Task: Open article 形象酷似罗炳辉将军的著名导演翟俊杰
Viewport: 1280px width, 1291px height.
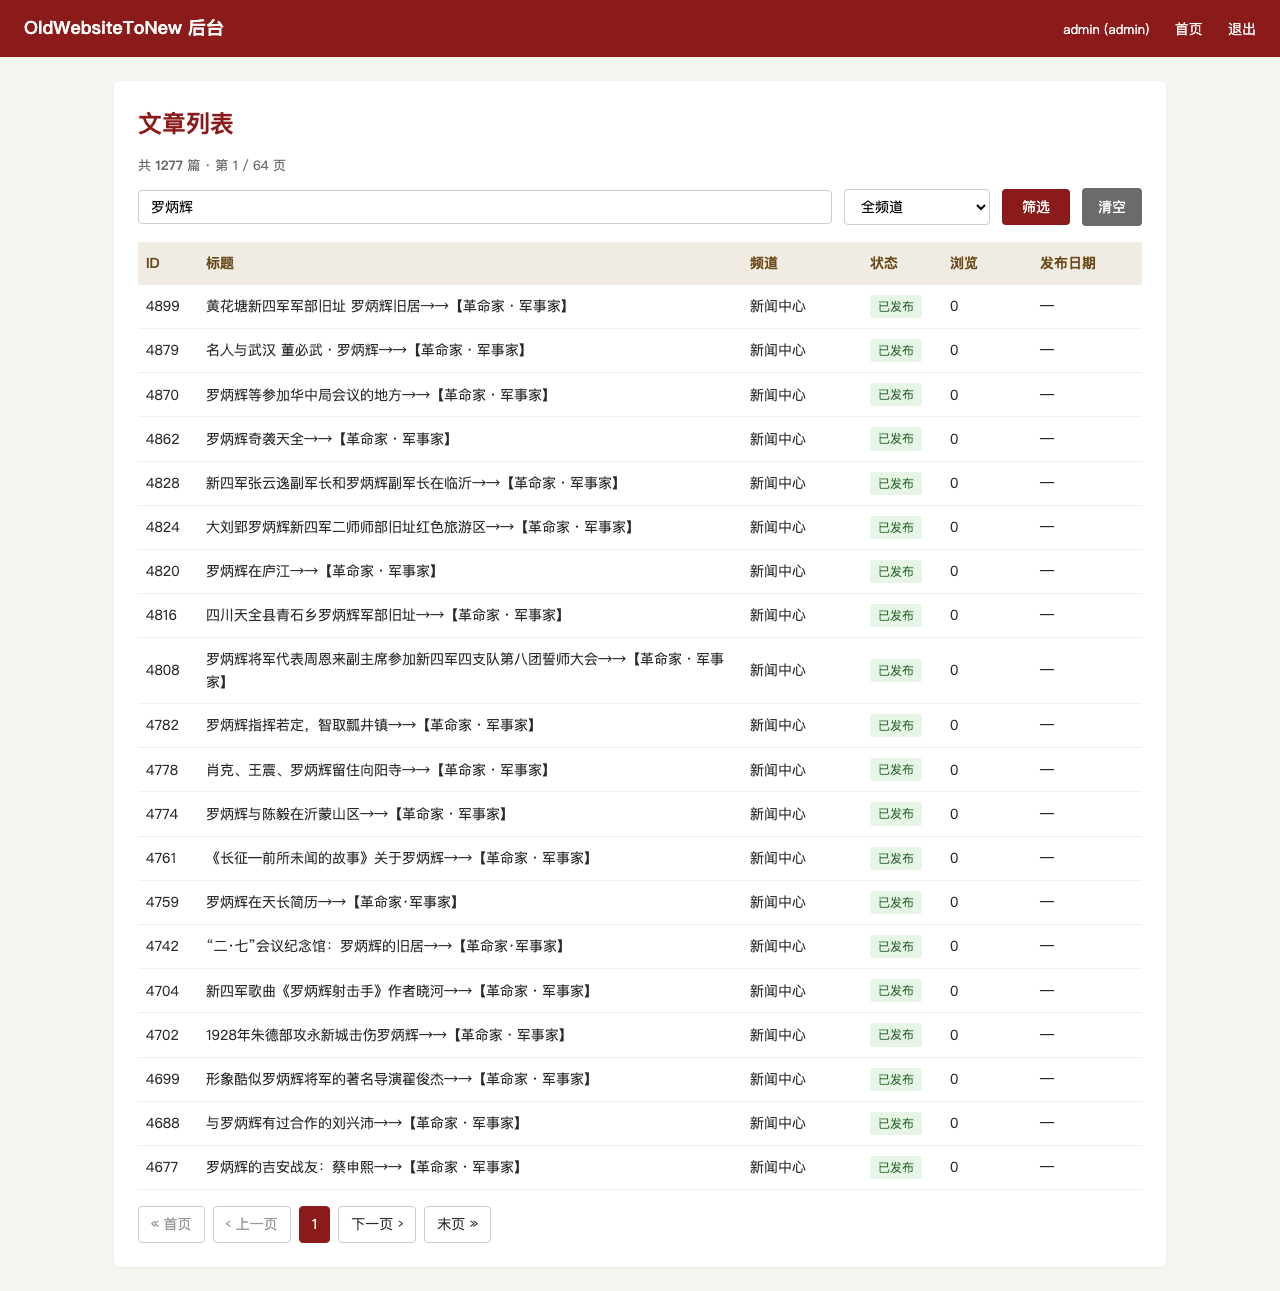Action: 401,1079
